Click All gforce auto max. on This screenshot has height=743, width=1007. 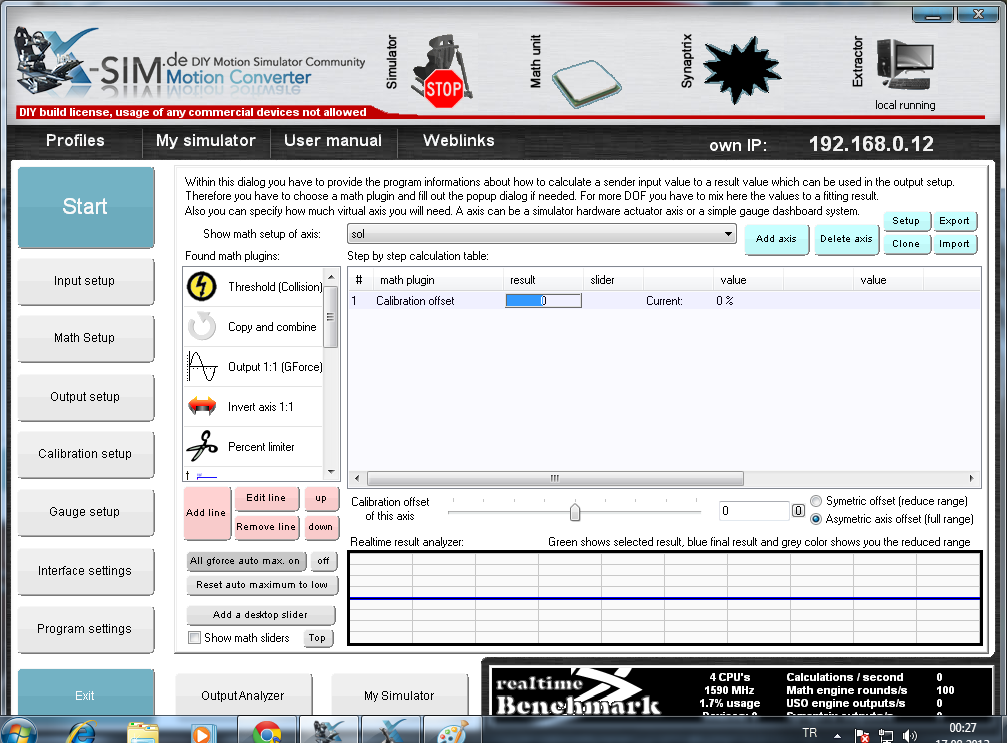(245, 561)
